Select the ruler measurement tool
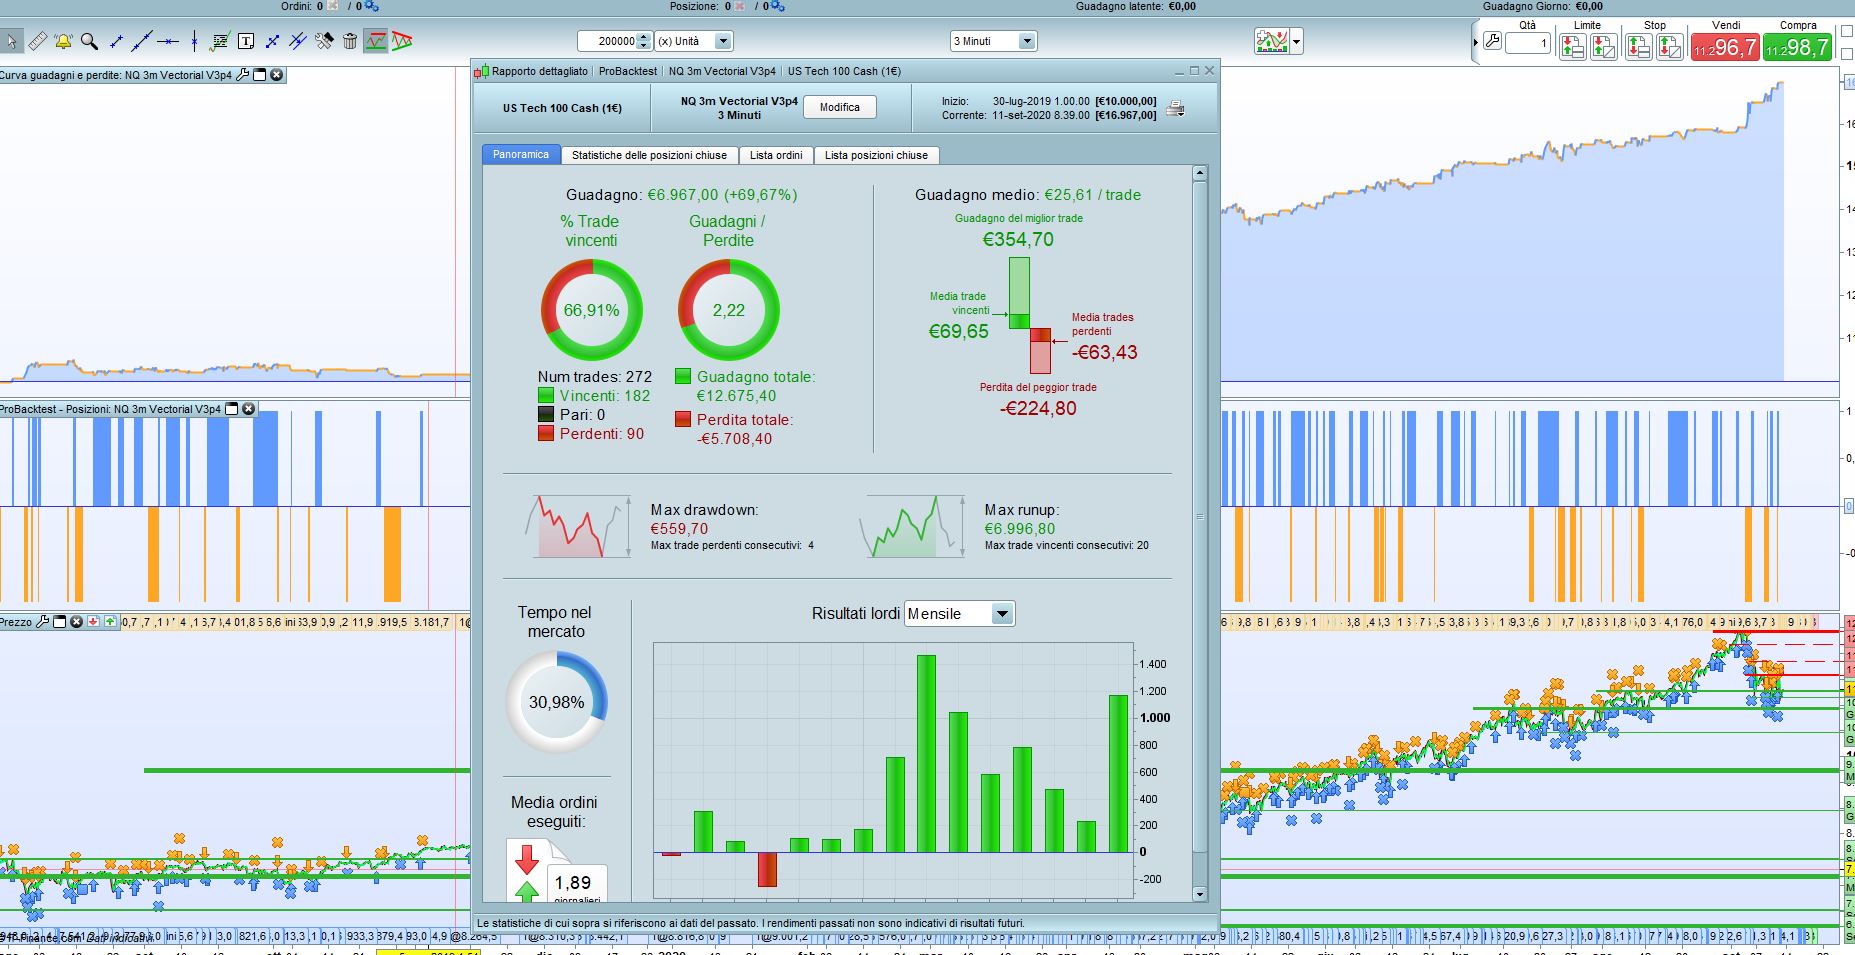Viewport: 1855px width, 955px height. [37, 41]
